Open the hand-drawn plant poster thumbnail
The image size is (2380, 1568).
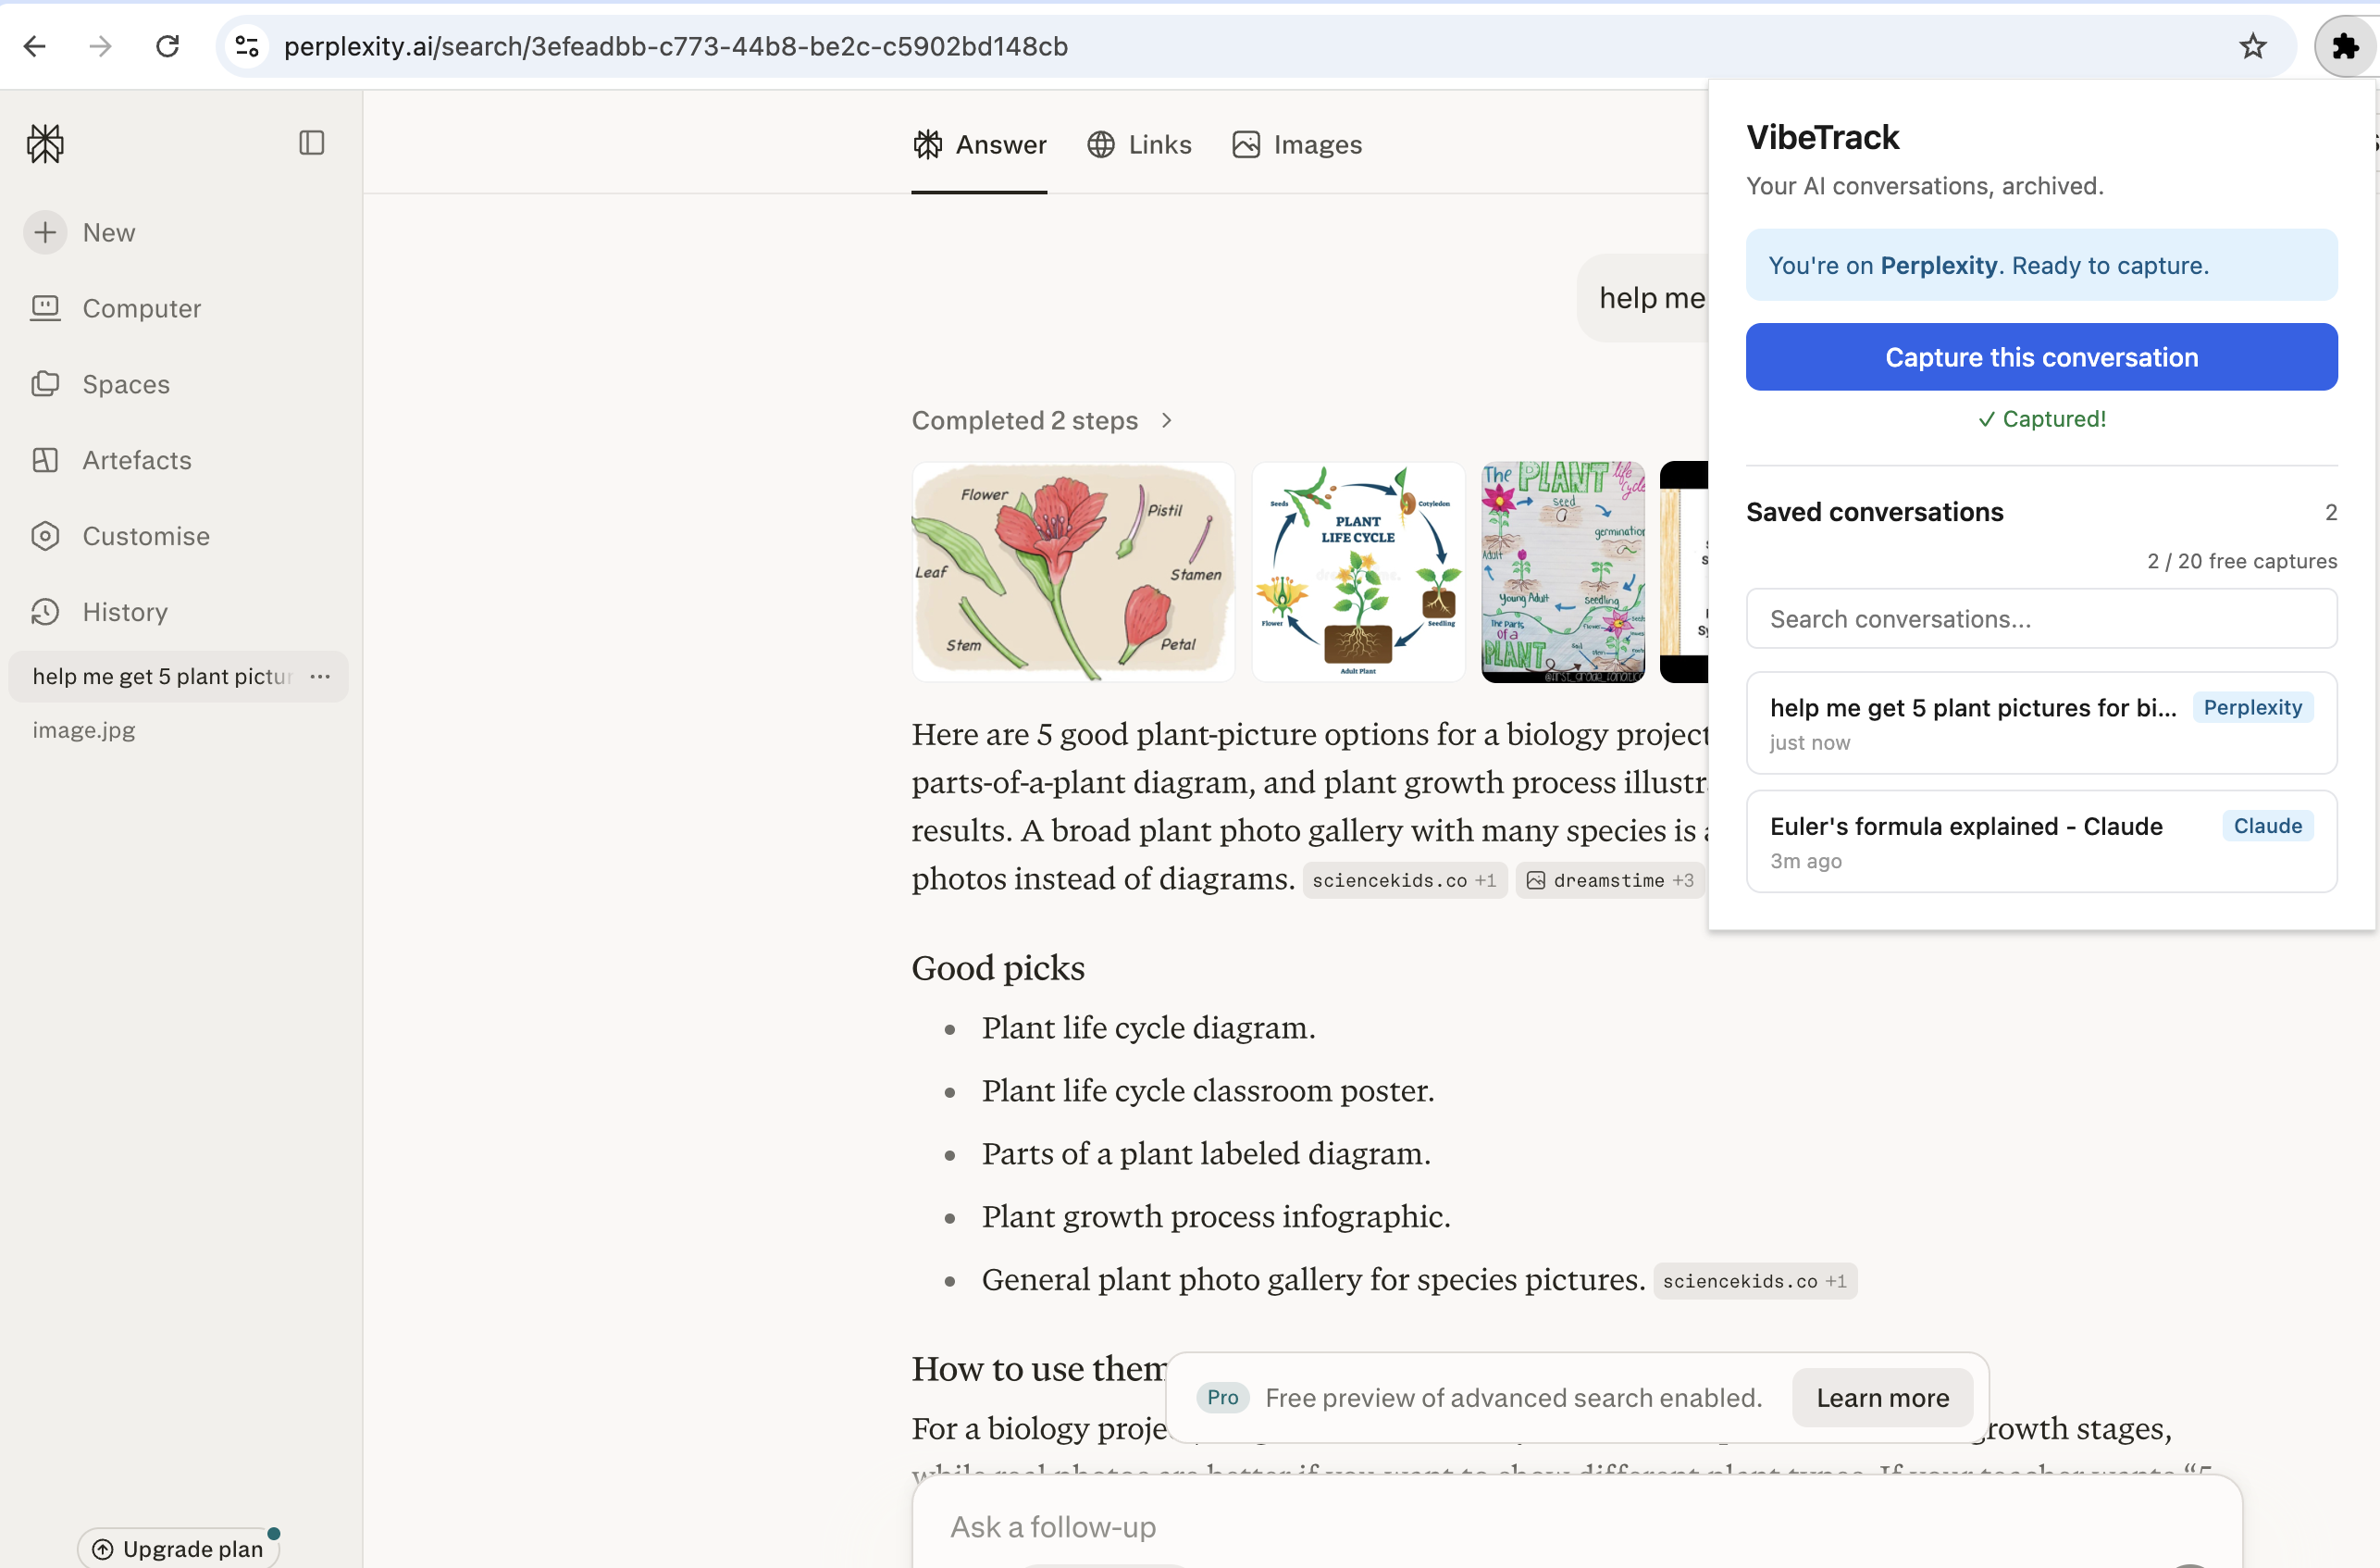click(1563, 571)
